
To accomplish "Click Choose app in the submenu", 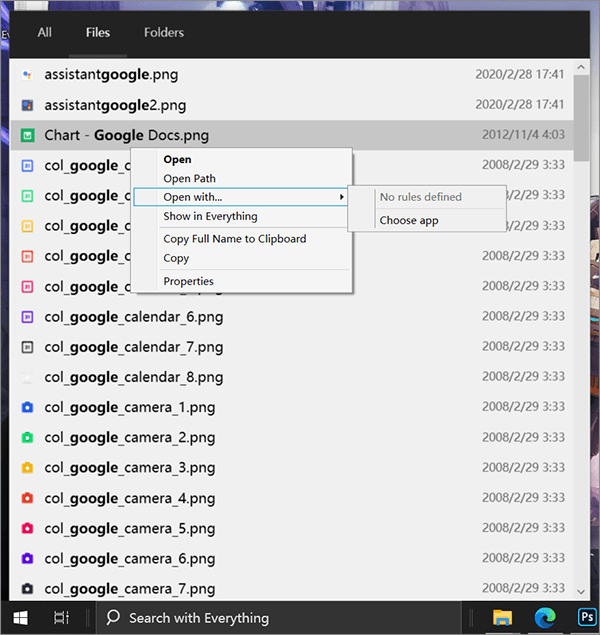I will [409, 220].
